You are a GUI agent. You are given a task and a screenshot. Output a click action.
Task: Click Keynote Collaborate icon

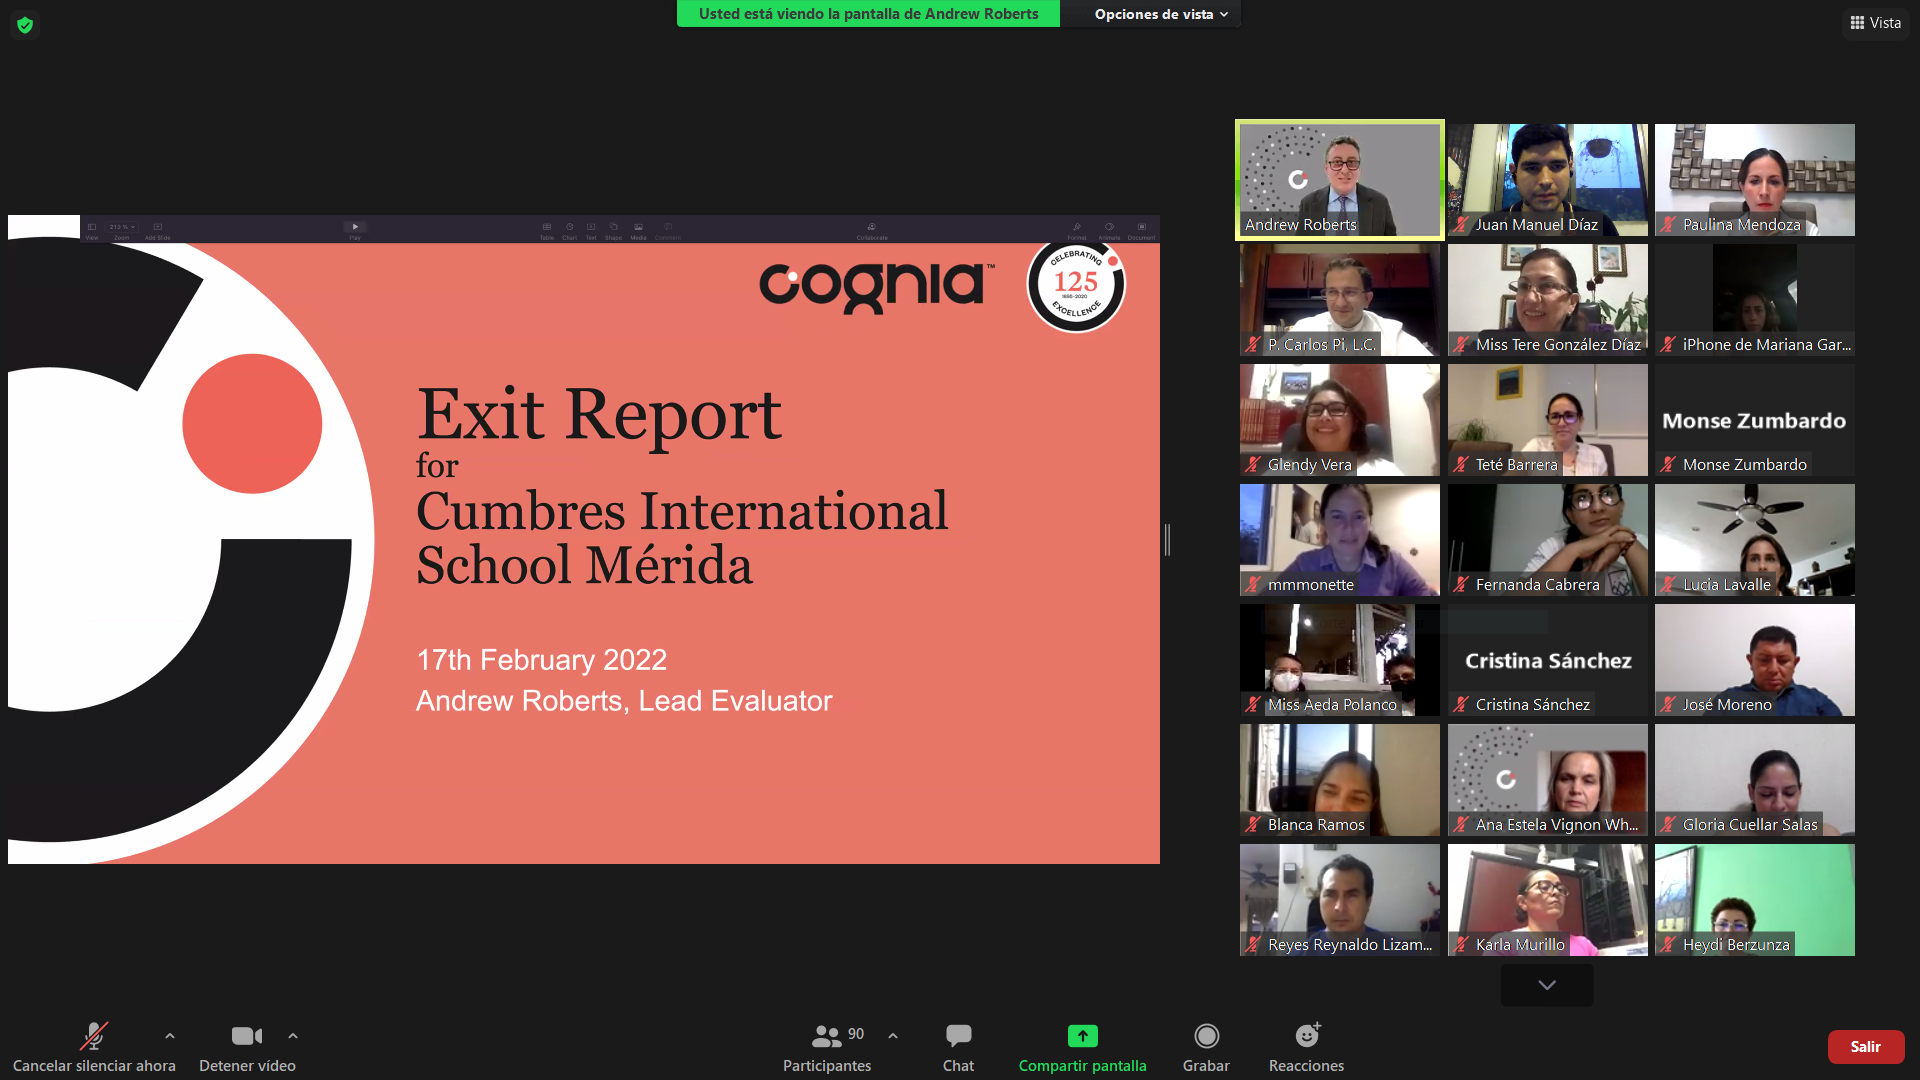tap(872, 228)
